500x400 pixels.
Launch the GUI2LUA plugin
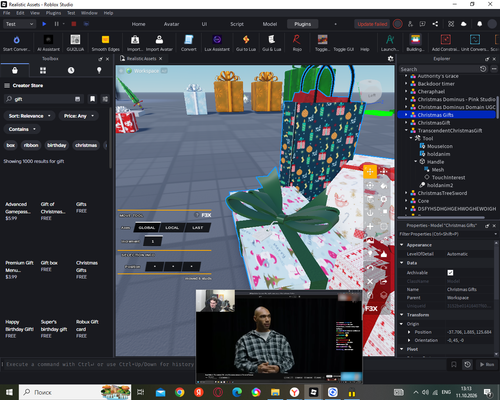pos(75,43)
